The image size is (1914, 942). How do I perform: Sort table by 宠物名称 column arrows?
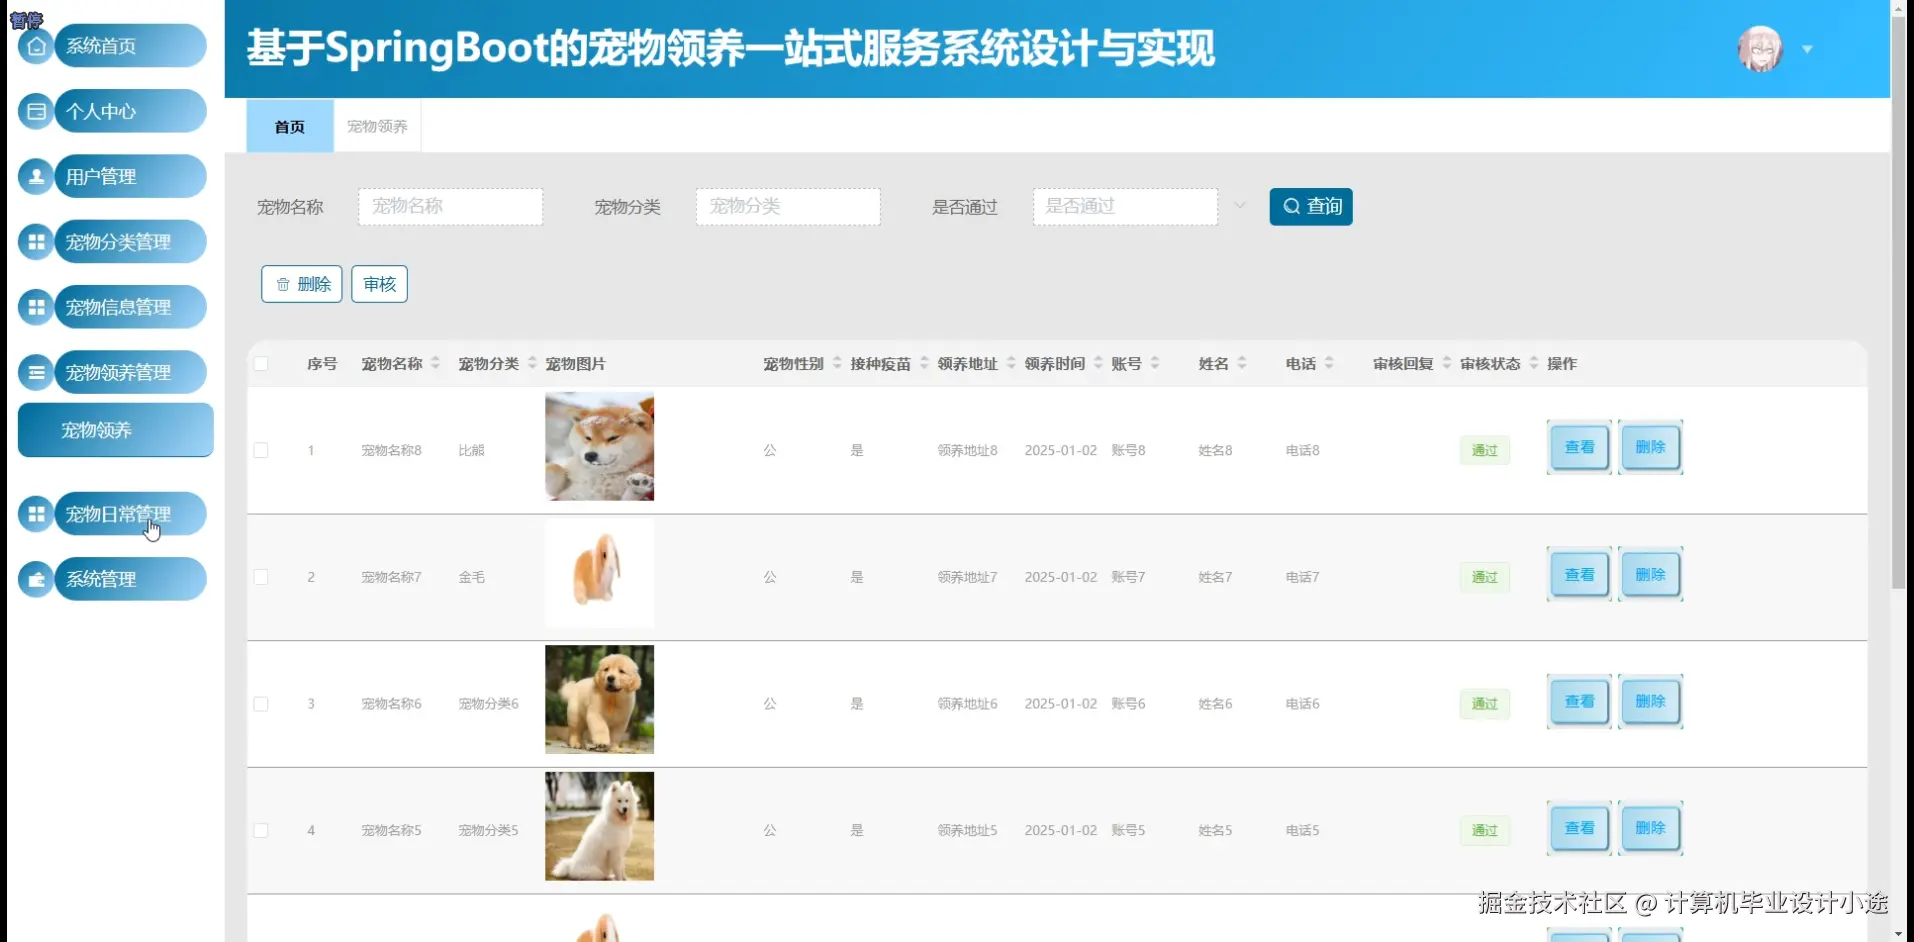coord(437,363)
